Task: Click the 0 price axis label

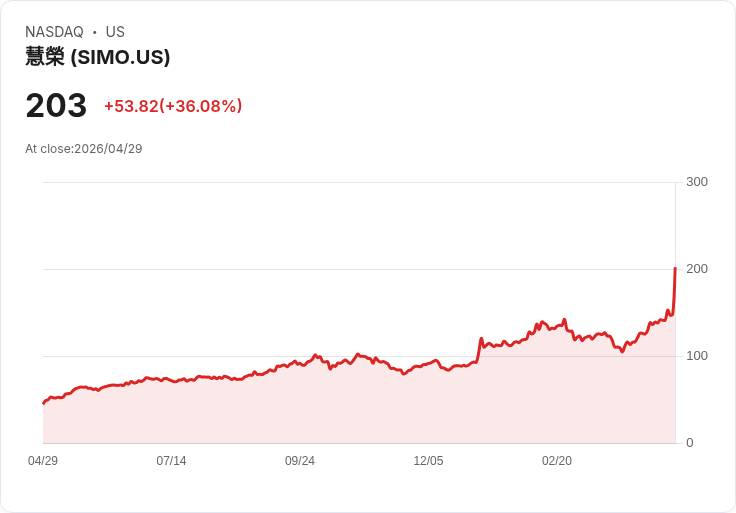Action: pyautogui.click(x=690, y=443)
